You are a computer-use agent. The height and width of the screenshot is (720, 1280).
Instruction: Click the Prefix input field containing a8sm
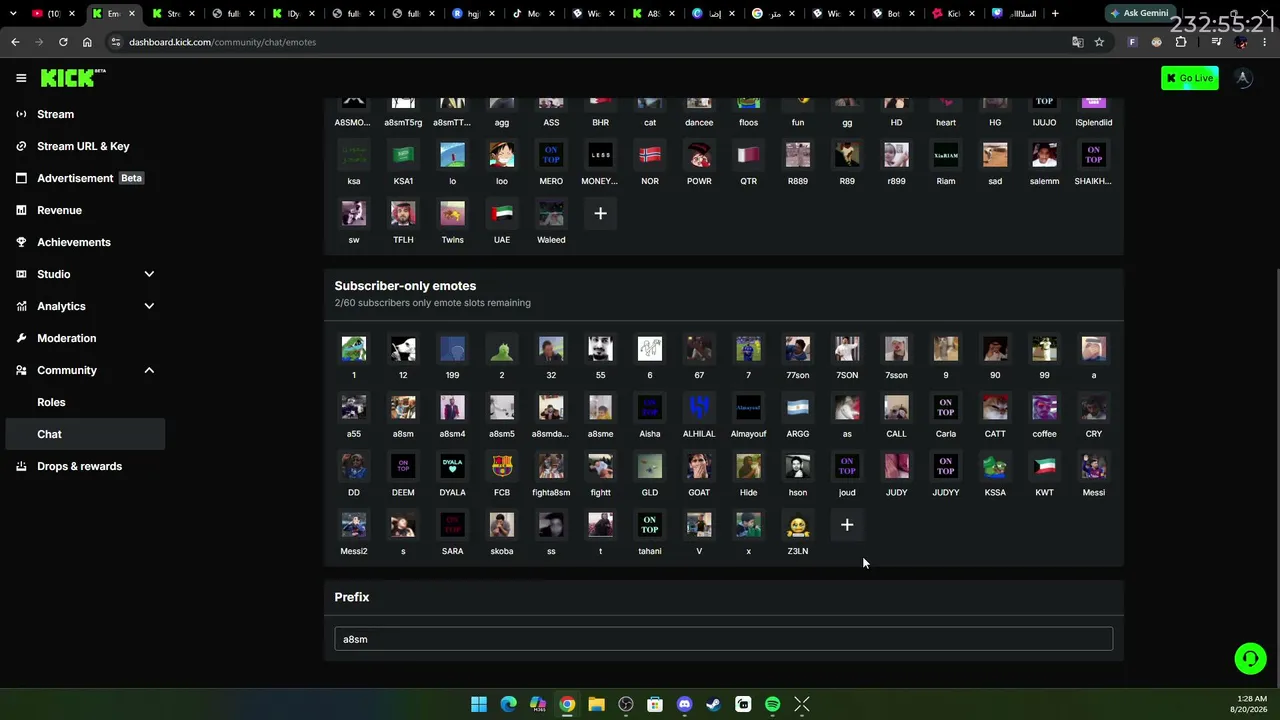pyautogui.click(x=723, y=639)
